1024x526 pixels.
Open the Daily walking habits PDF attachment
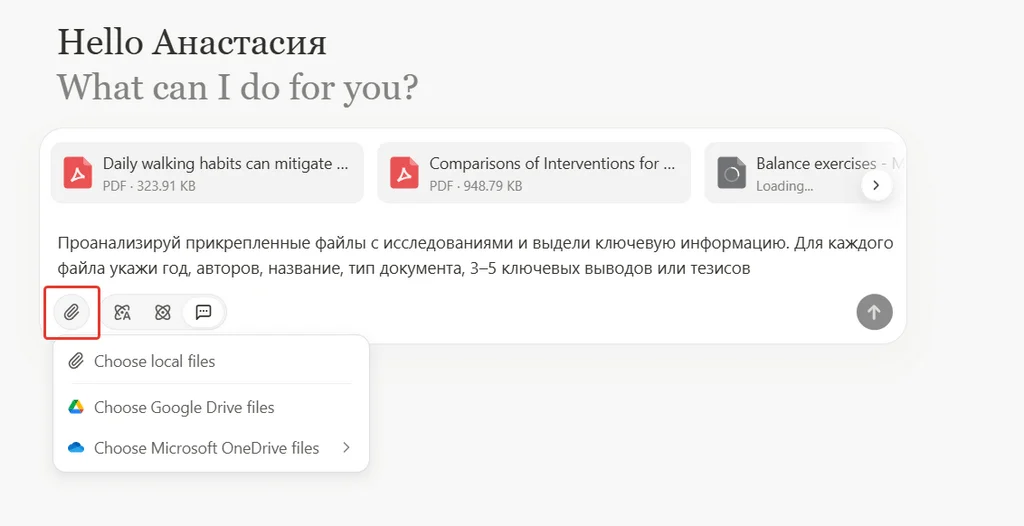pyautogui.click(x=225, y=173)
